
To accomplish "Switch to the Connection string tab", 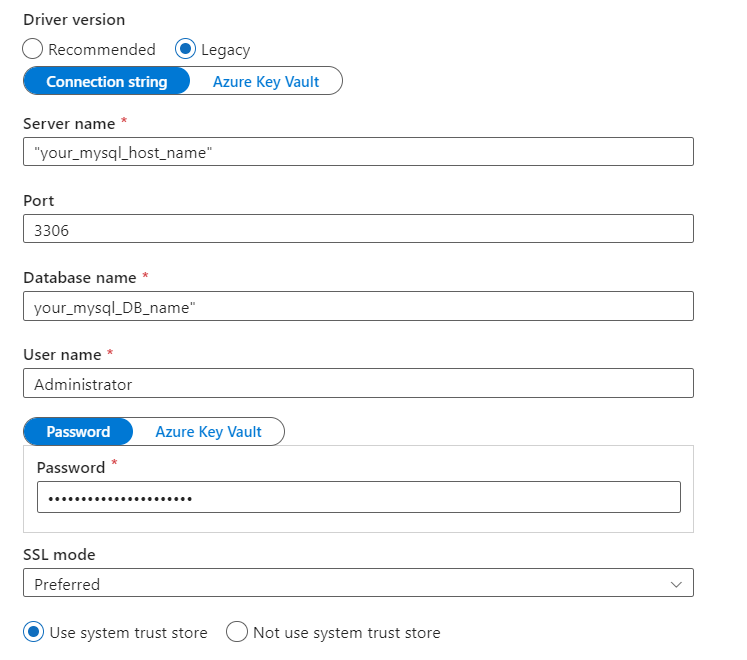I will click(x=106, y=82).
